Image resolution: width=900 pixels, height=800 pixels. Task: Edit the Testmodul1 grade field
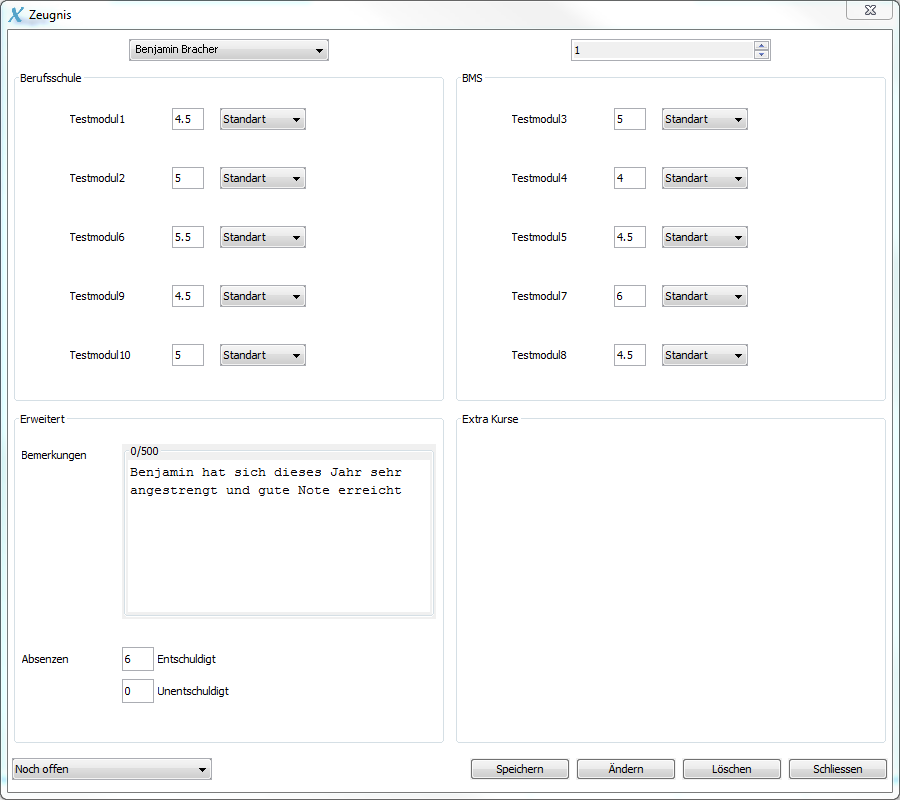(188, 119)
